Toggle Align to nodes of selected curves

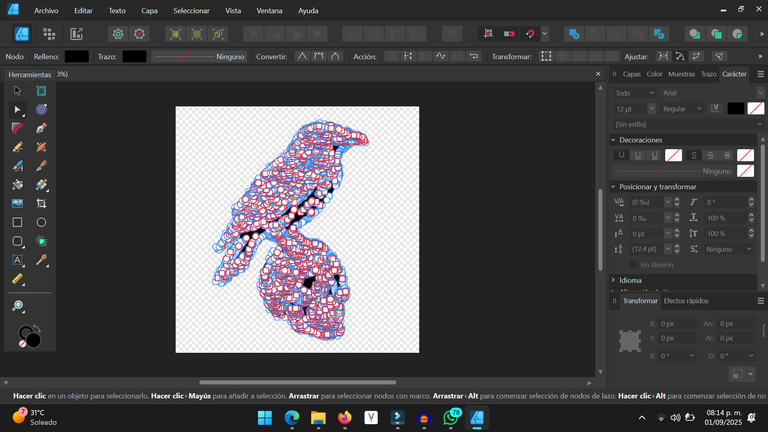coord(663,56)
